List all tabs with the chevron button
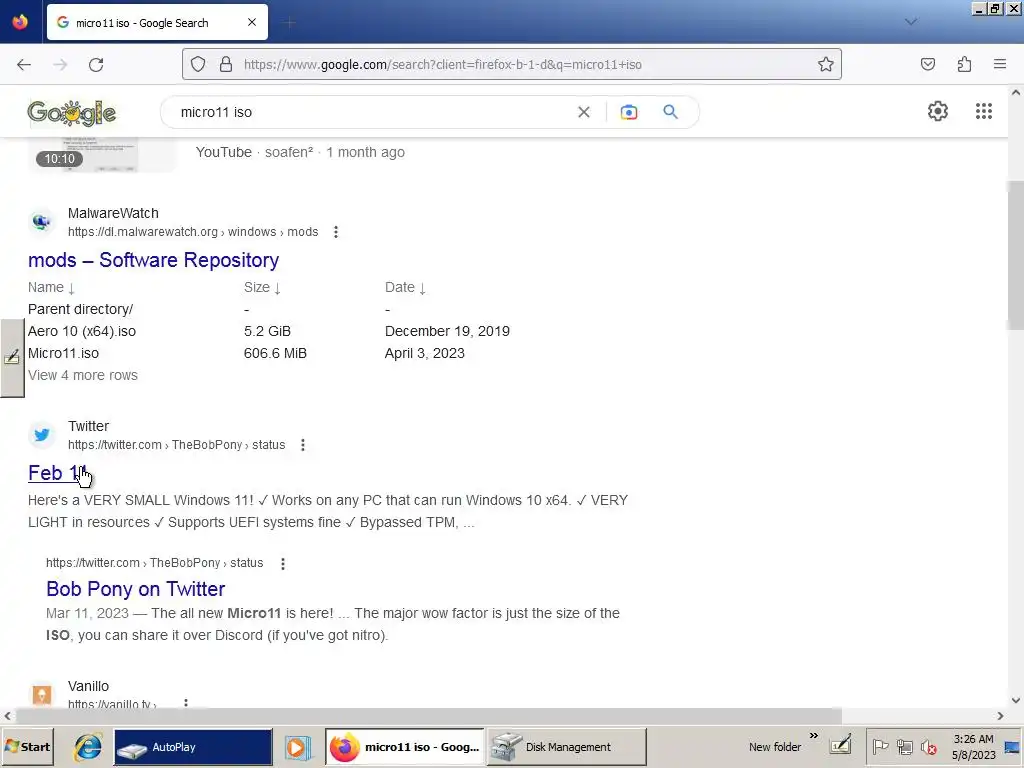 pyautogui.click(x=910, y=22)
